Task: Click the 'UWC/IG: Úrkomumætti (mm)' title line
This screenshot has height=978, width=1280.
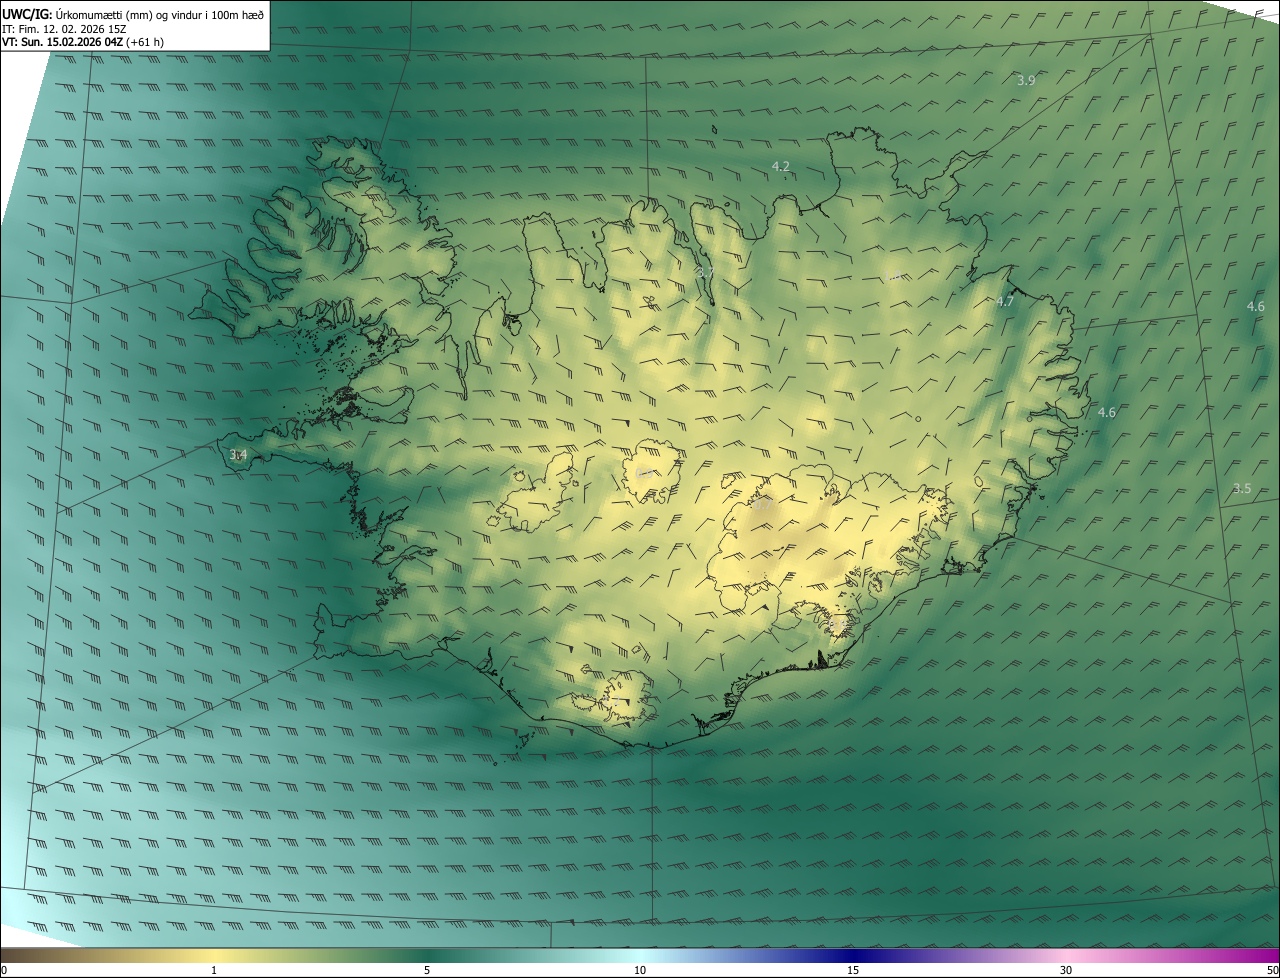Action: (x=133, y=13)
